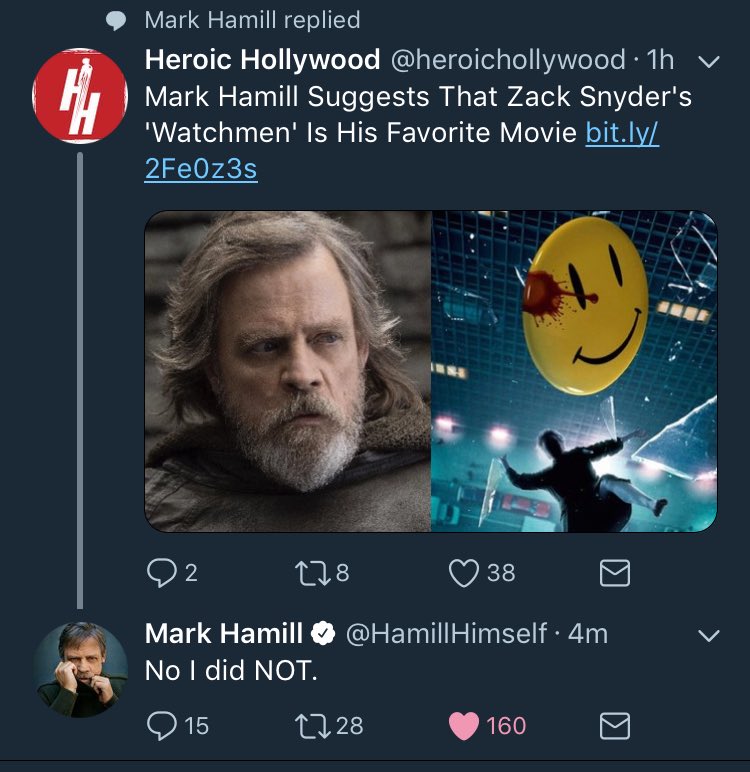The width and height of the screenshot is (750, 772).
Task: Tap the Heroic Hollywood display name
Action: click(x=262, y=60)
